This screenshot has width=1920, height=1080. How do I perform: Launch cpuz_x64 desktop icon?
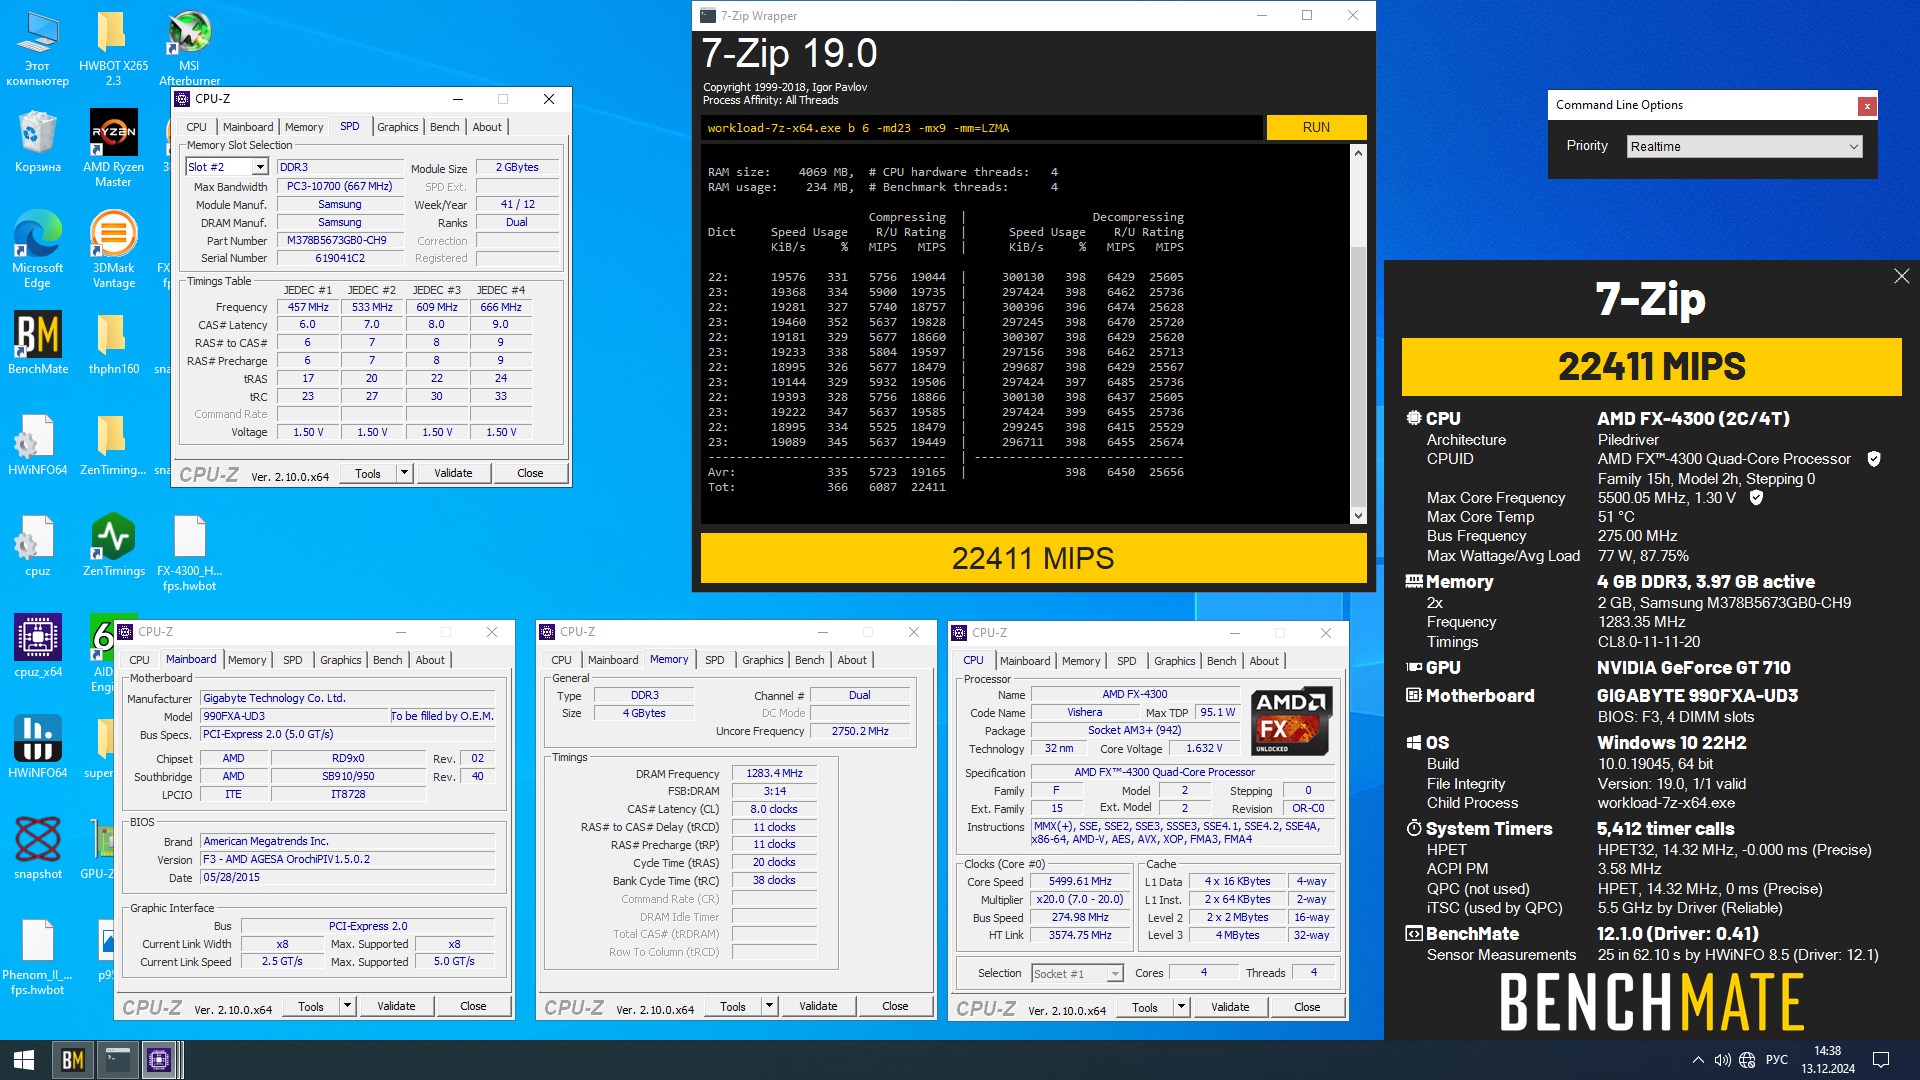point(38,647)
